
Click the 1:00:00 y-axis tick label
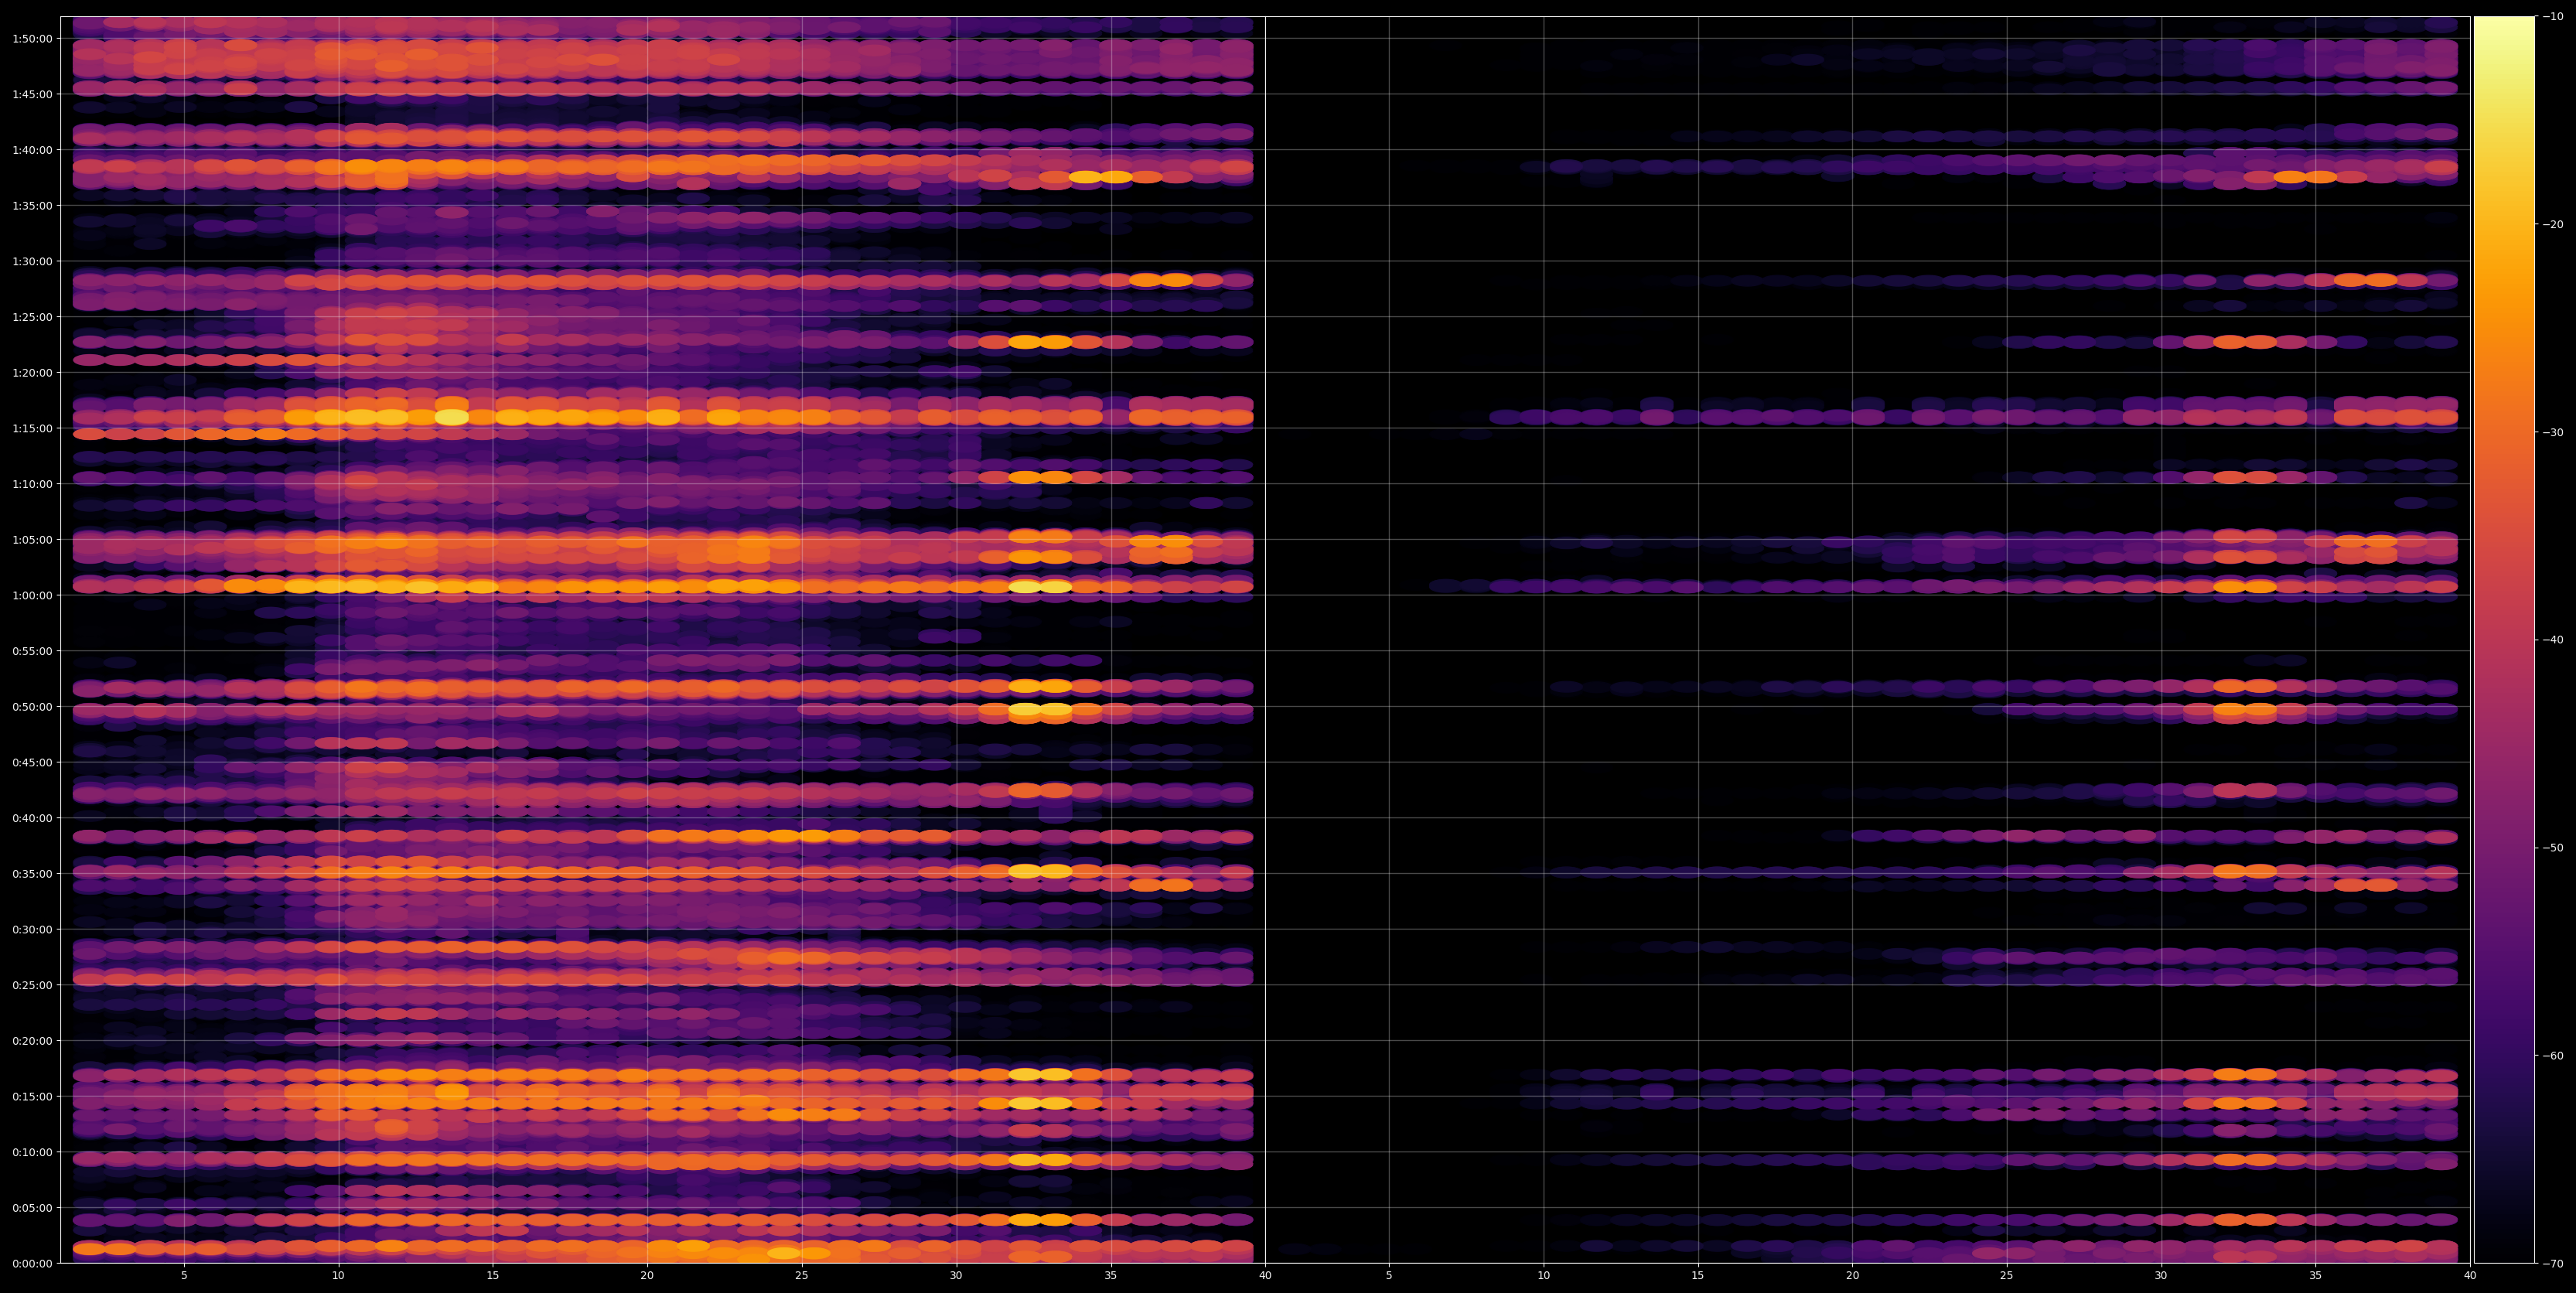[x=31, y=595]
